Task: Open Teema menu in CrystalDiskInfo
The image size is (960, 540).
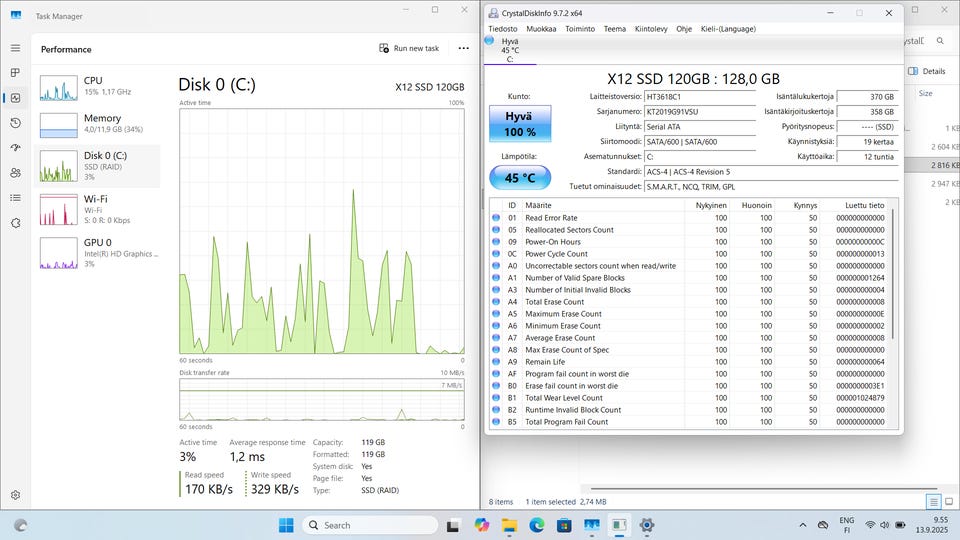Action: click(615, 29)
